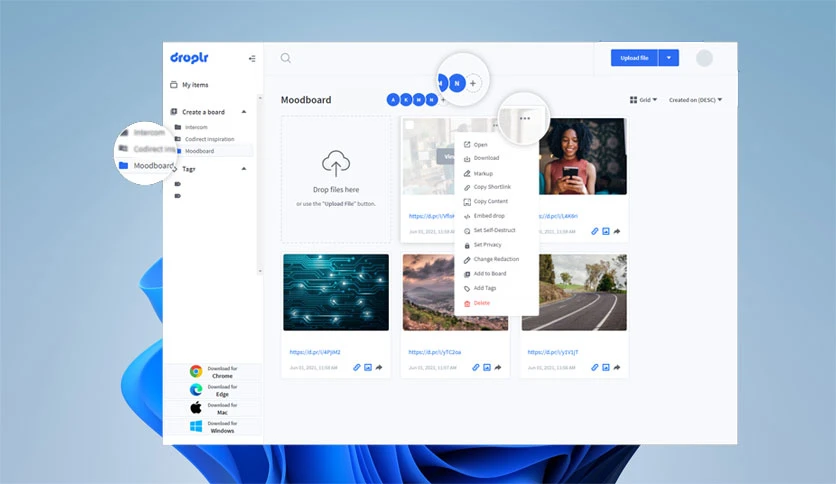This screenshot has height=484, width=836.
Task: Choose Set Privacy in the context menu
Action: point(487,245)
